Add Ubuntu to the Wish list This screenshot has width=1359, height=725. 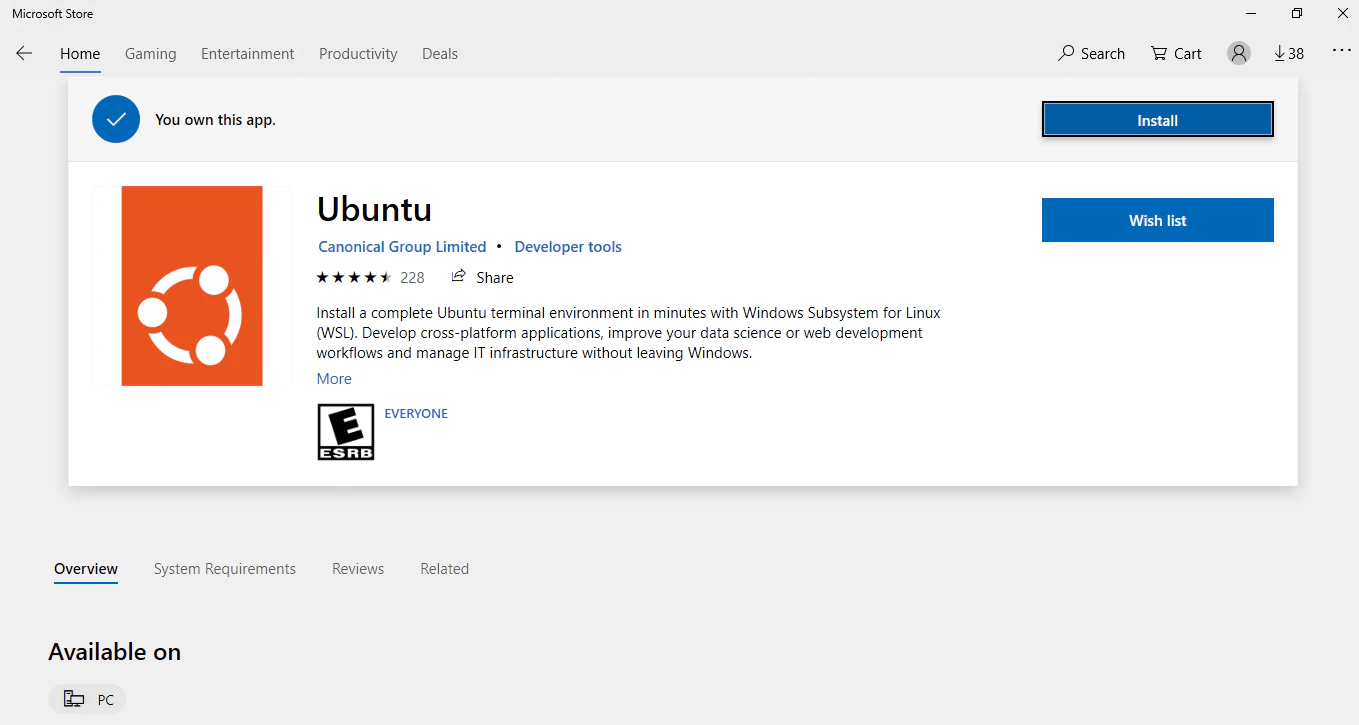click(1157, 219)
